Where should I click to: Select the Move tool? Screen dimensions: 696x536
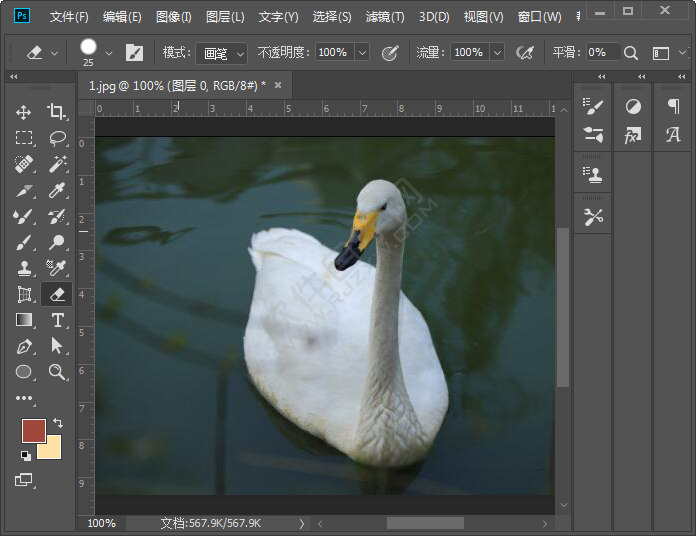click(x=24, y=112)
